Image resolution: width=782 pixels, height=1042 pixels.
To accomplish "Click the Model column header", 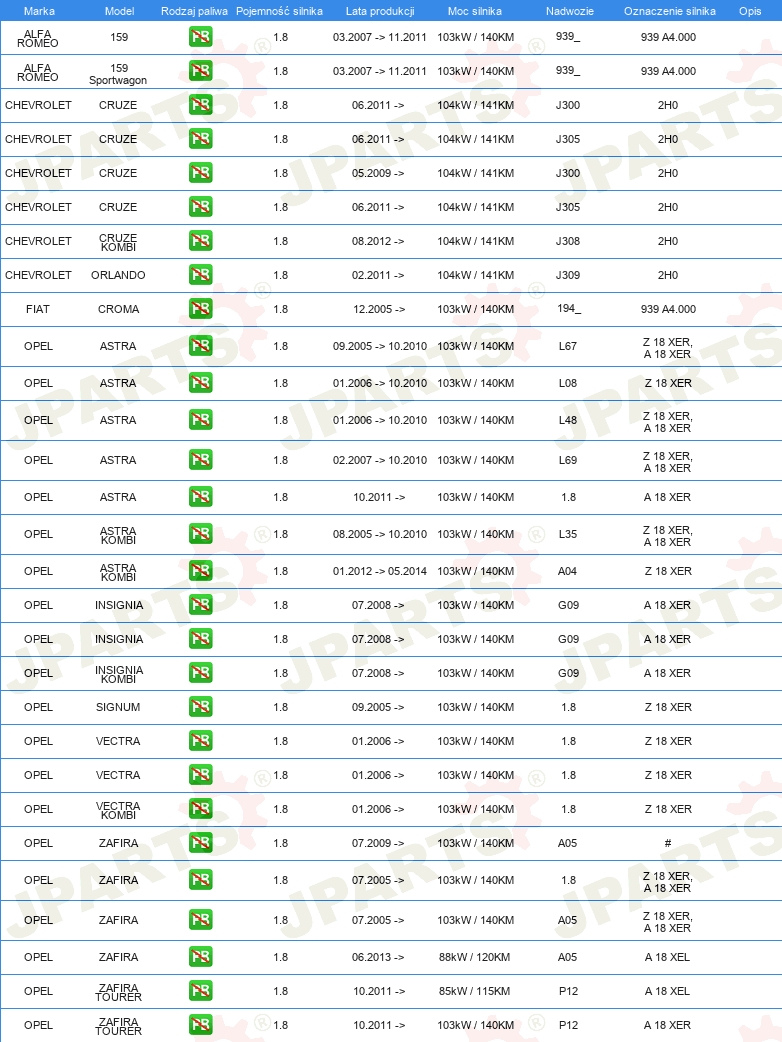I will 120,11.
